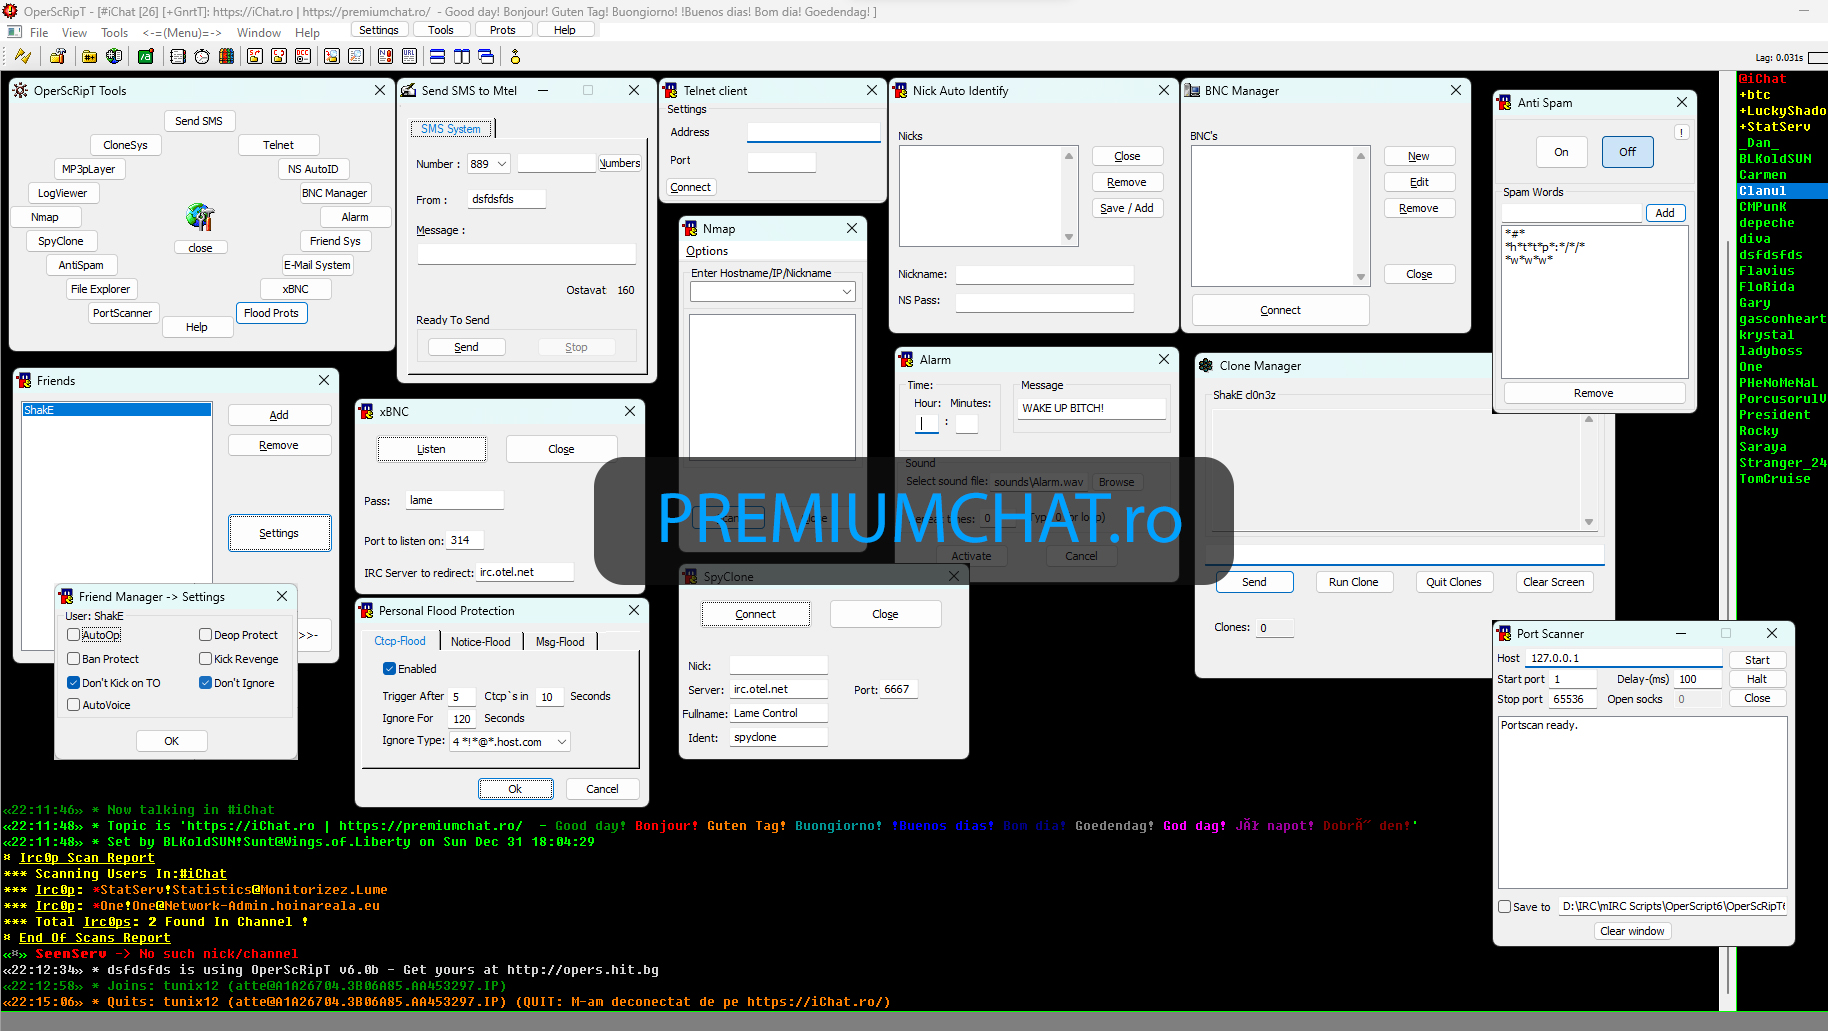This screenshot has height=1031, width=1828.
Task: Open the Colors toolbar icon
Action: pos(227,56)
